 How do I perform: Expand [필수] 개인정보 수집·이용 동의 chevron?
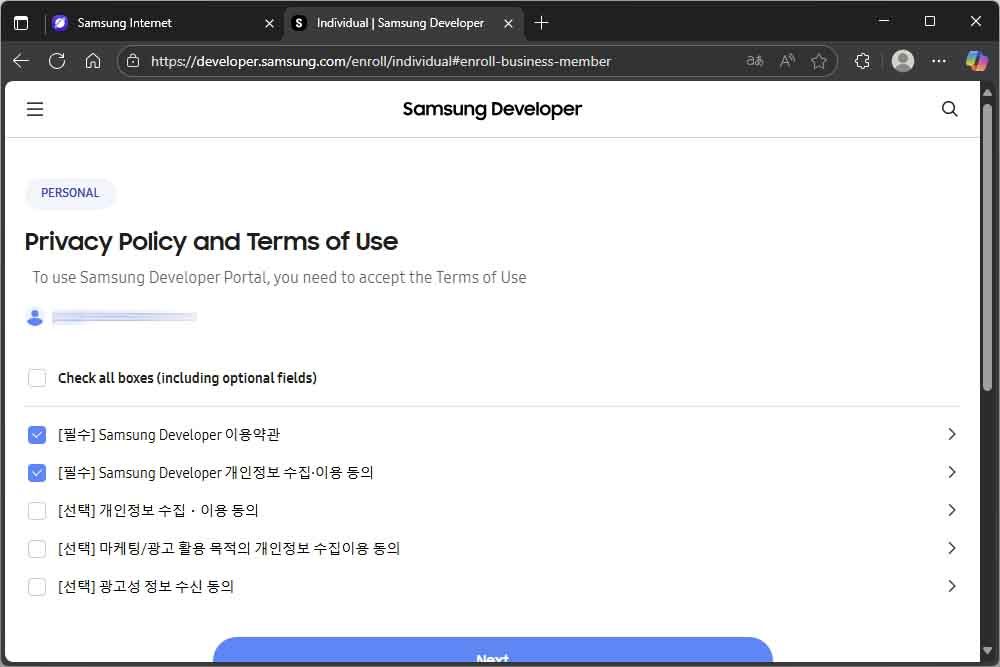point(952,473)
